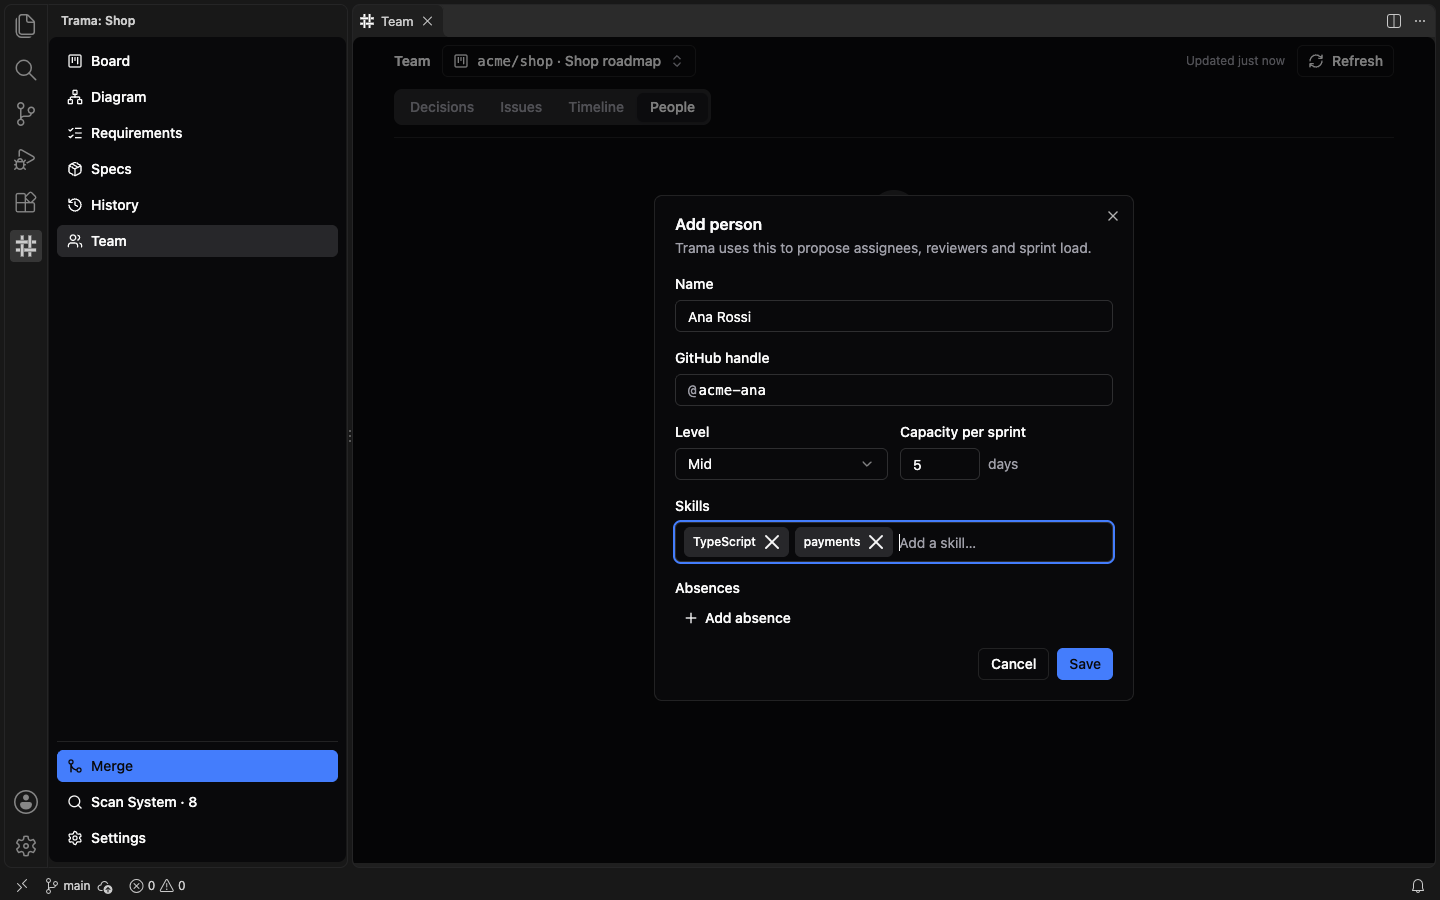The image size is (1440, 900).
Task: Click the split editor icon
Action: (1394, 21)
